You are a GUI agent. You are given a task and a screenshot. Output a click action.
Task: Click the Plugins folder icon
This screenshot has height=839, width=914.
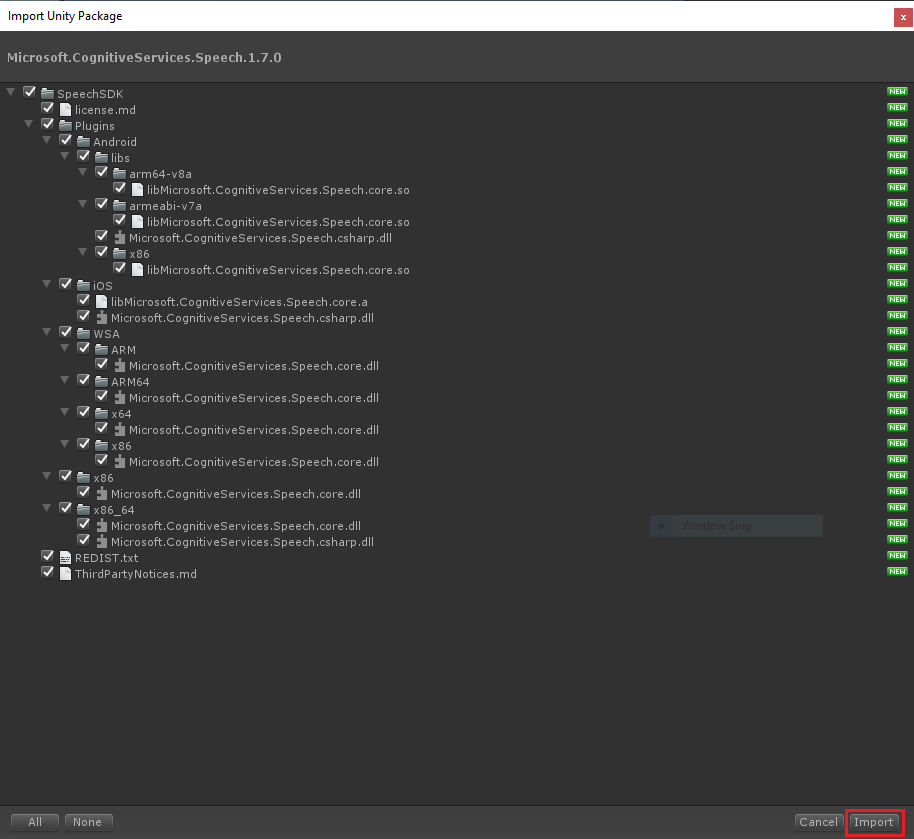(x=65, y=126)
